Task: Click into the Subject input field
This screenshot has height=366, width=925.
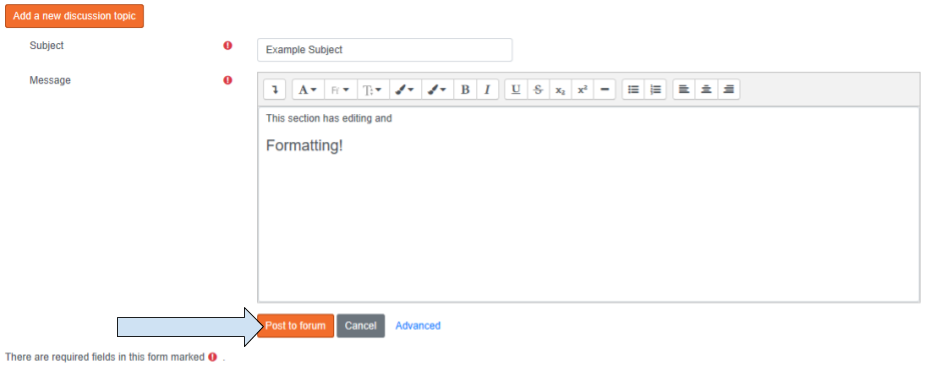Action: (x=385, y=50)
